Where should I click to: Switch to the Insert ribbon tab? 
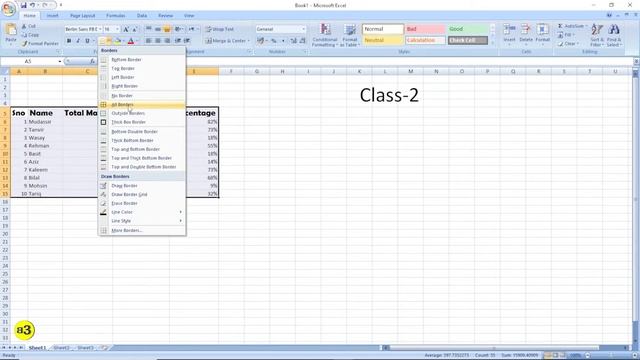tap(52, 16)
